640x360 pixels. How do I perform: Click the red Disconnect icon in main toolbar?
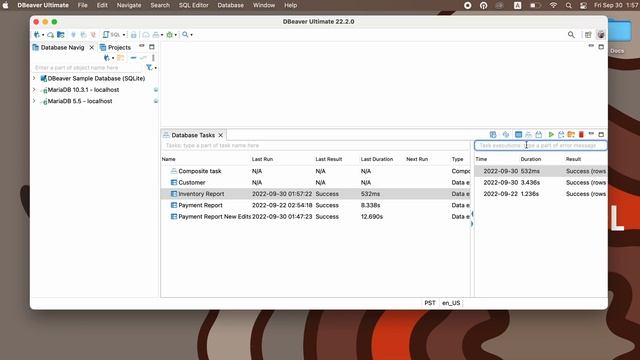coord(93,35)
